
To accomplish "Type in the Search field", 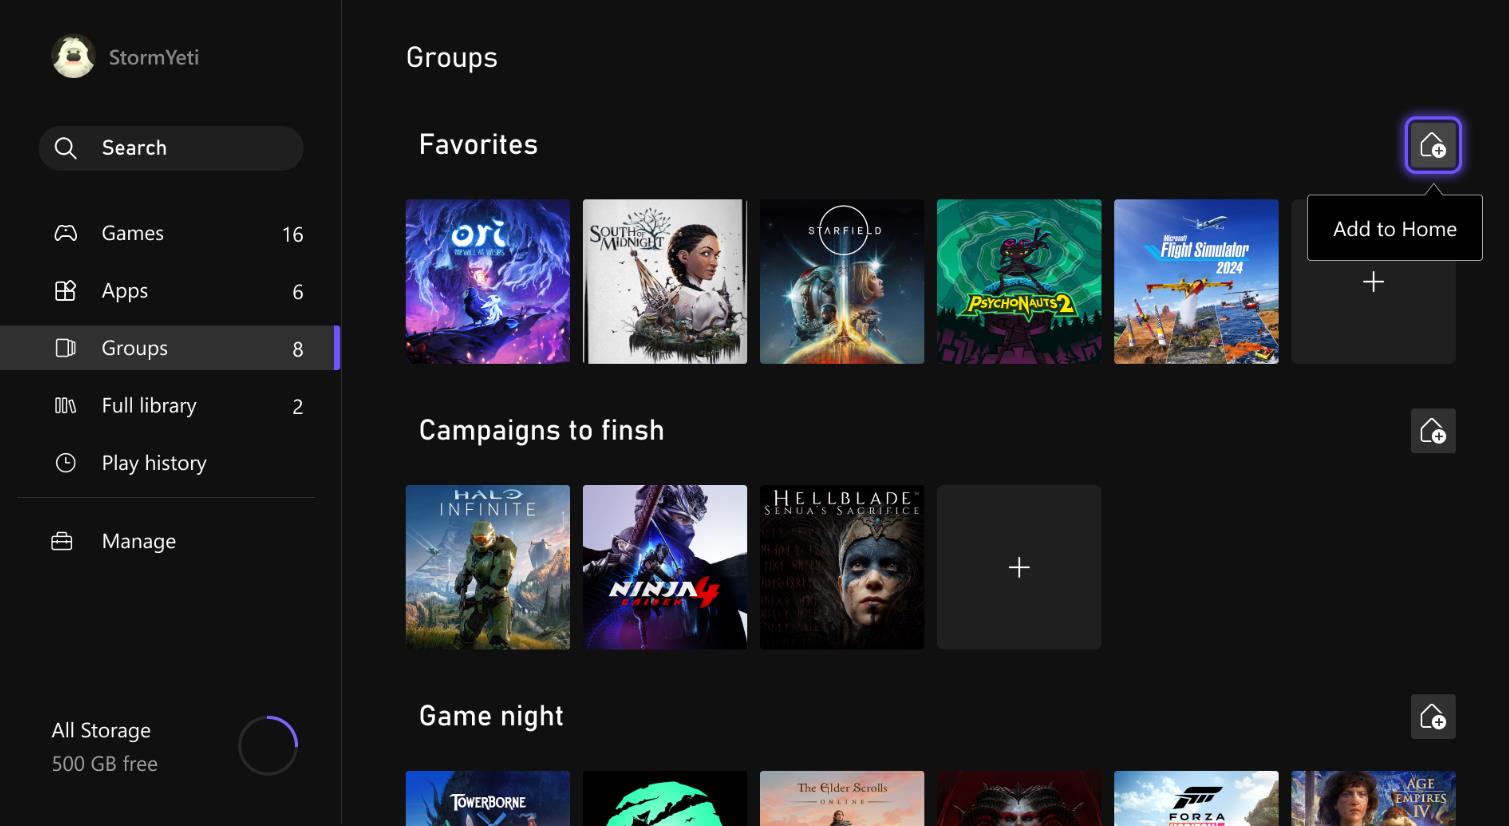I will [x=190, y=148].
